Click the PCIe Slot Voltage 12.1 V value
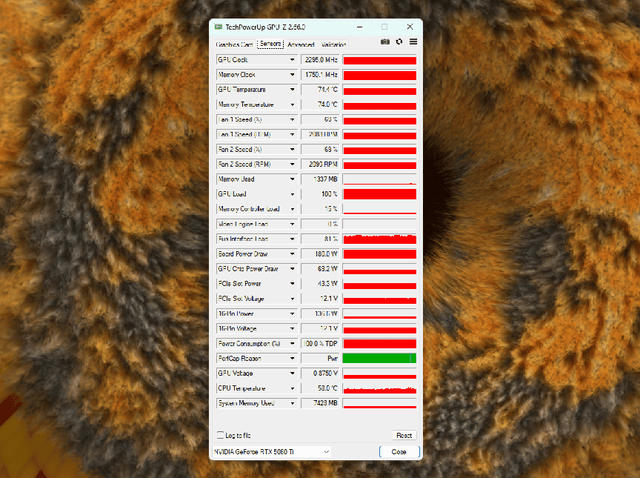The height and width of the screenshot is (478, 640). [320, 299]
